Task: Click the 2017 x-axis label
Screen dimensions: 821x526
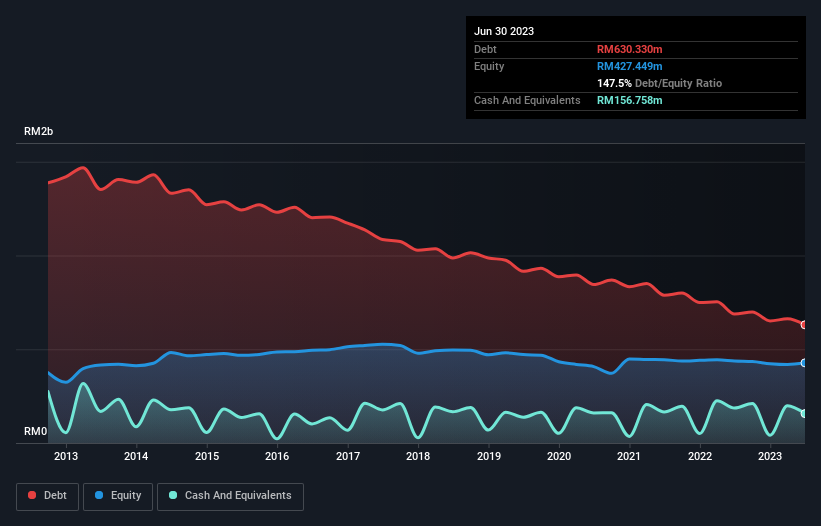Action: [348, 456]
